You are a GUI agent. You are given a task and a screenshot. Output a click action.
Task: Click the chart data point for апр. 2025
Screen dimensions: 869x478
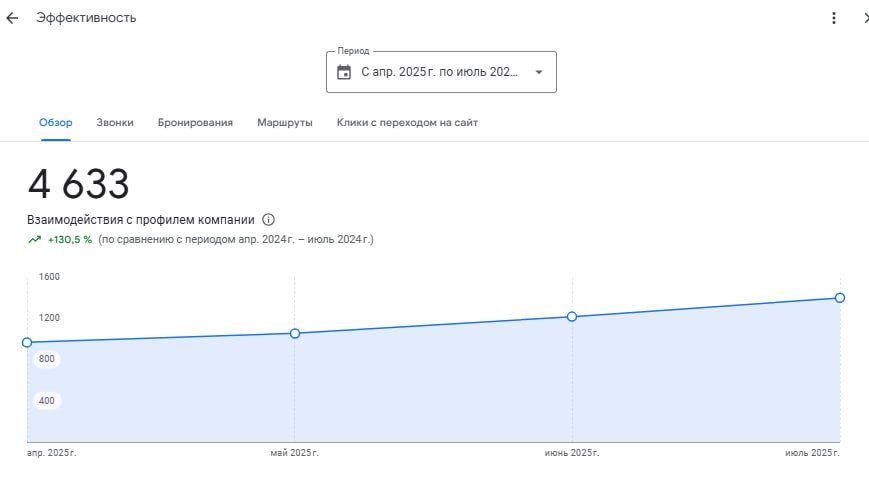click(x=27, y=342)
